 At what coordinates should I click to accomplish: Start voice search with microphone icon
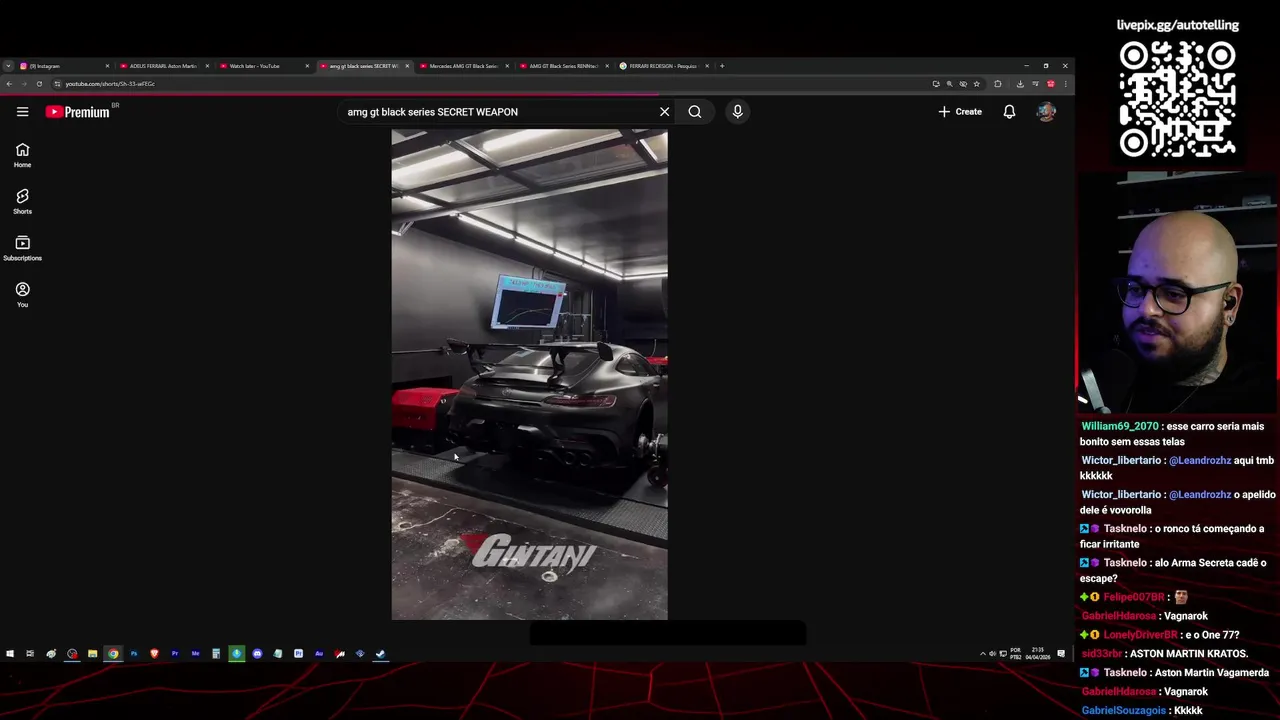point(737,112)
